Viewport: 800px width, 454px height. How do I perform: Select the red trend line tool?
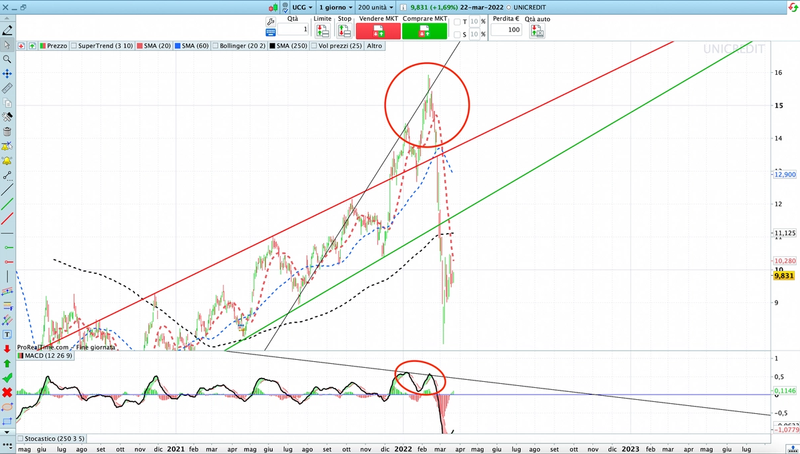pyautogui.click(x=7, y=219)
